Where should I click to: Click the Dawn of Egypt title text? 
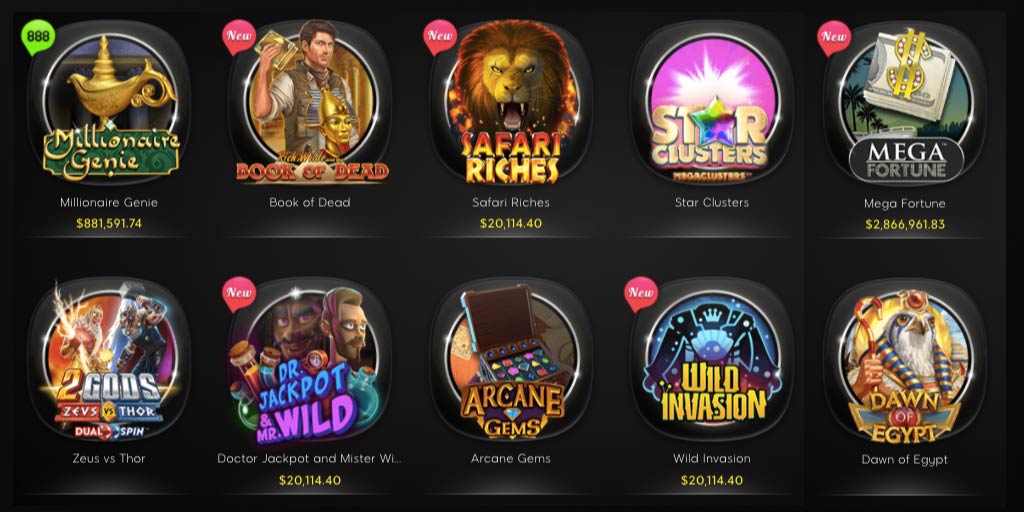click(904, 460)
